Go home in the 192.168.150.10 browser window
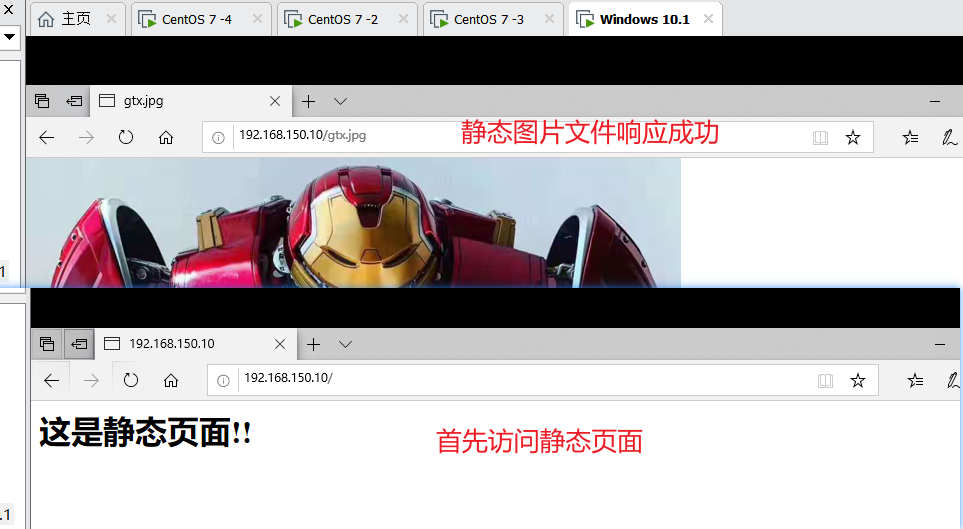Viewport: 963px width, 529px height. point(171,381)
